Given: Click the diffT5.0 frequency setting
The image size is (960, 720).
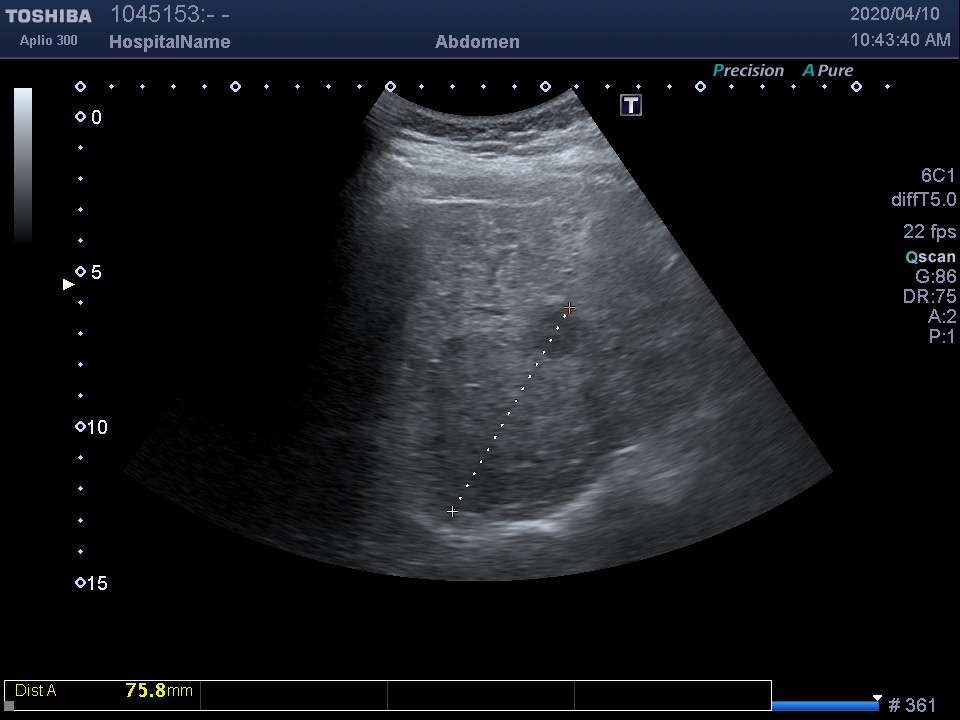Looking at the screenshot, I should 923,200.
